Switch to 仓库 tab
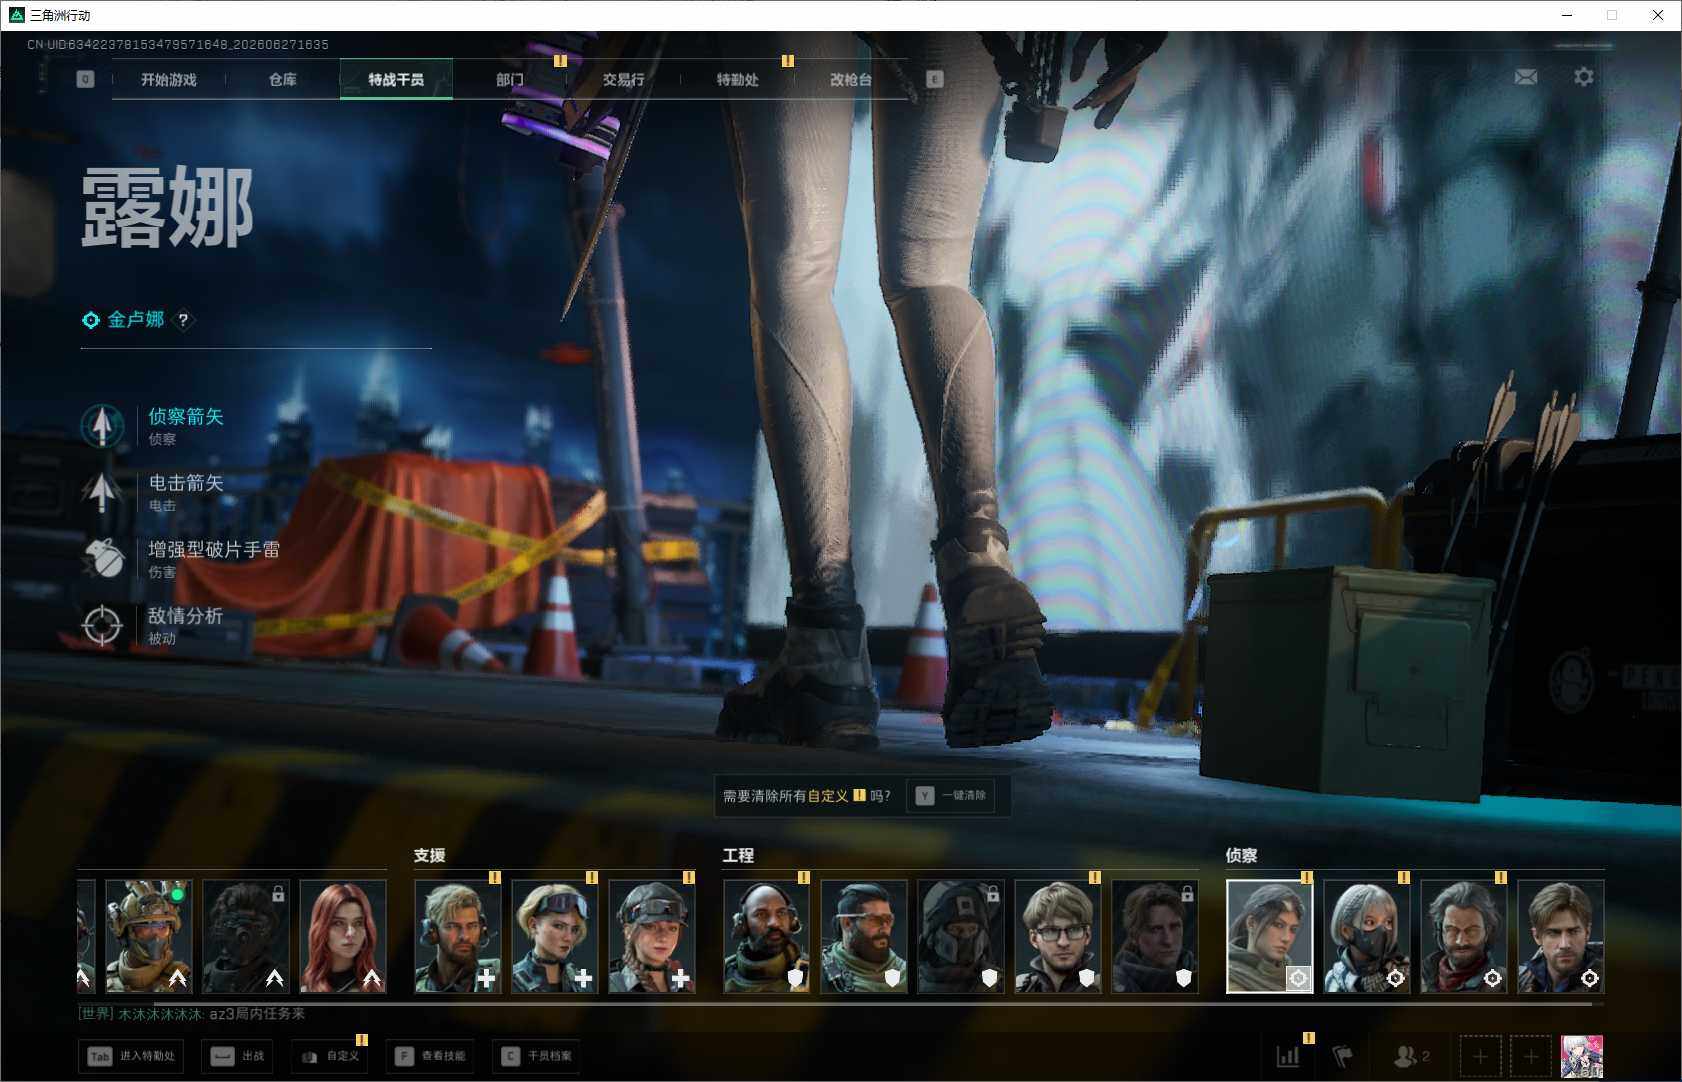Image resolution: width=1682 pixels, height=1082 pixels. [x=283, y=79]
